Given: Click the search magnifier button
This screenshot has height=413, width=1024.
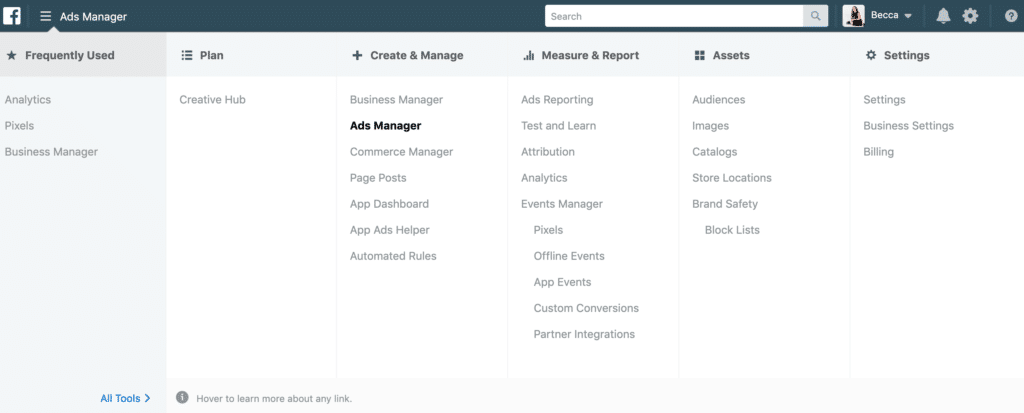Looking at the screenshot, I should [816, 16].
